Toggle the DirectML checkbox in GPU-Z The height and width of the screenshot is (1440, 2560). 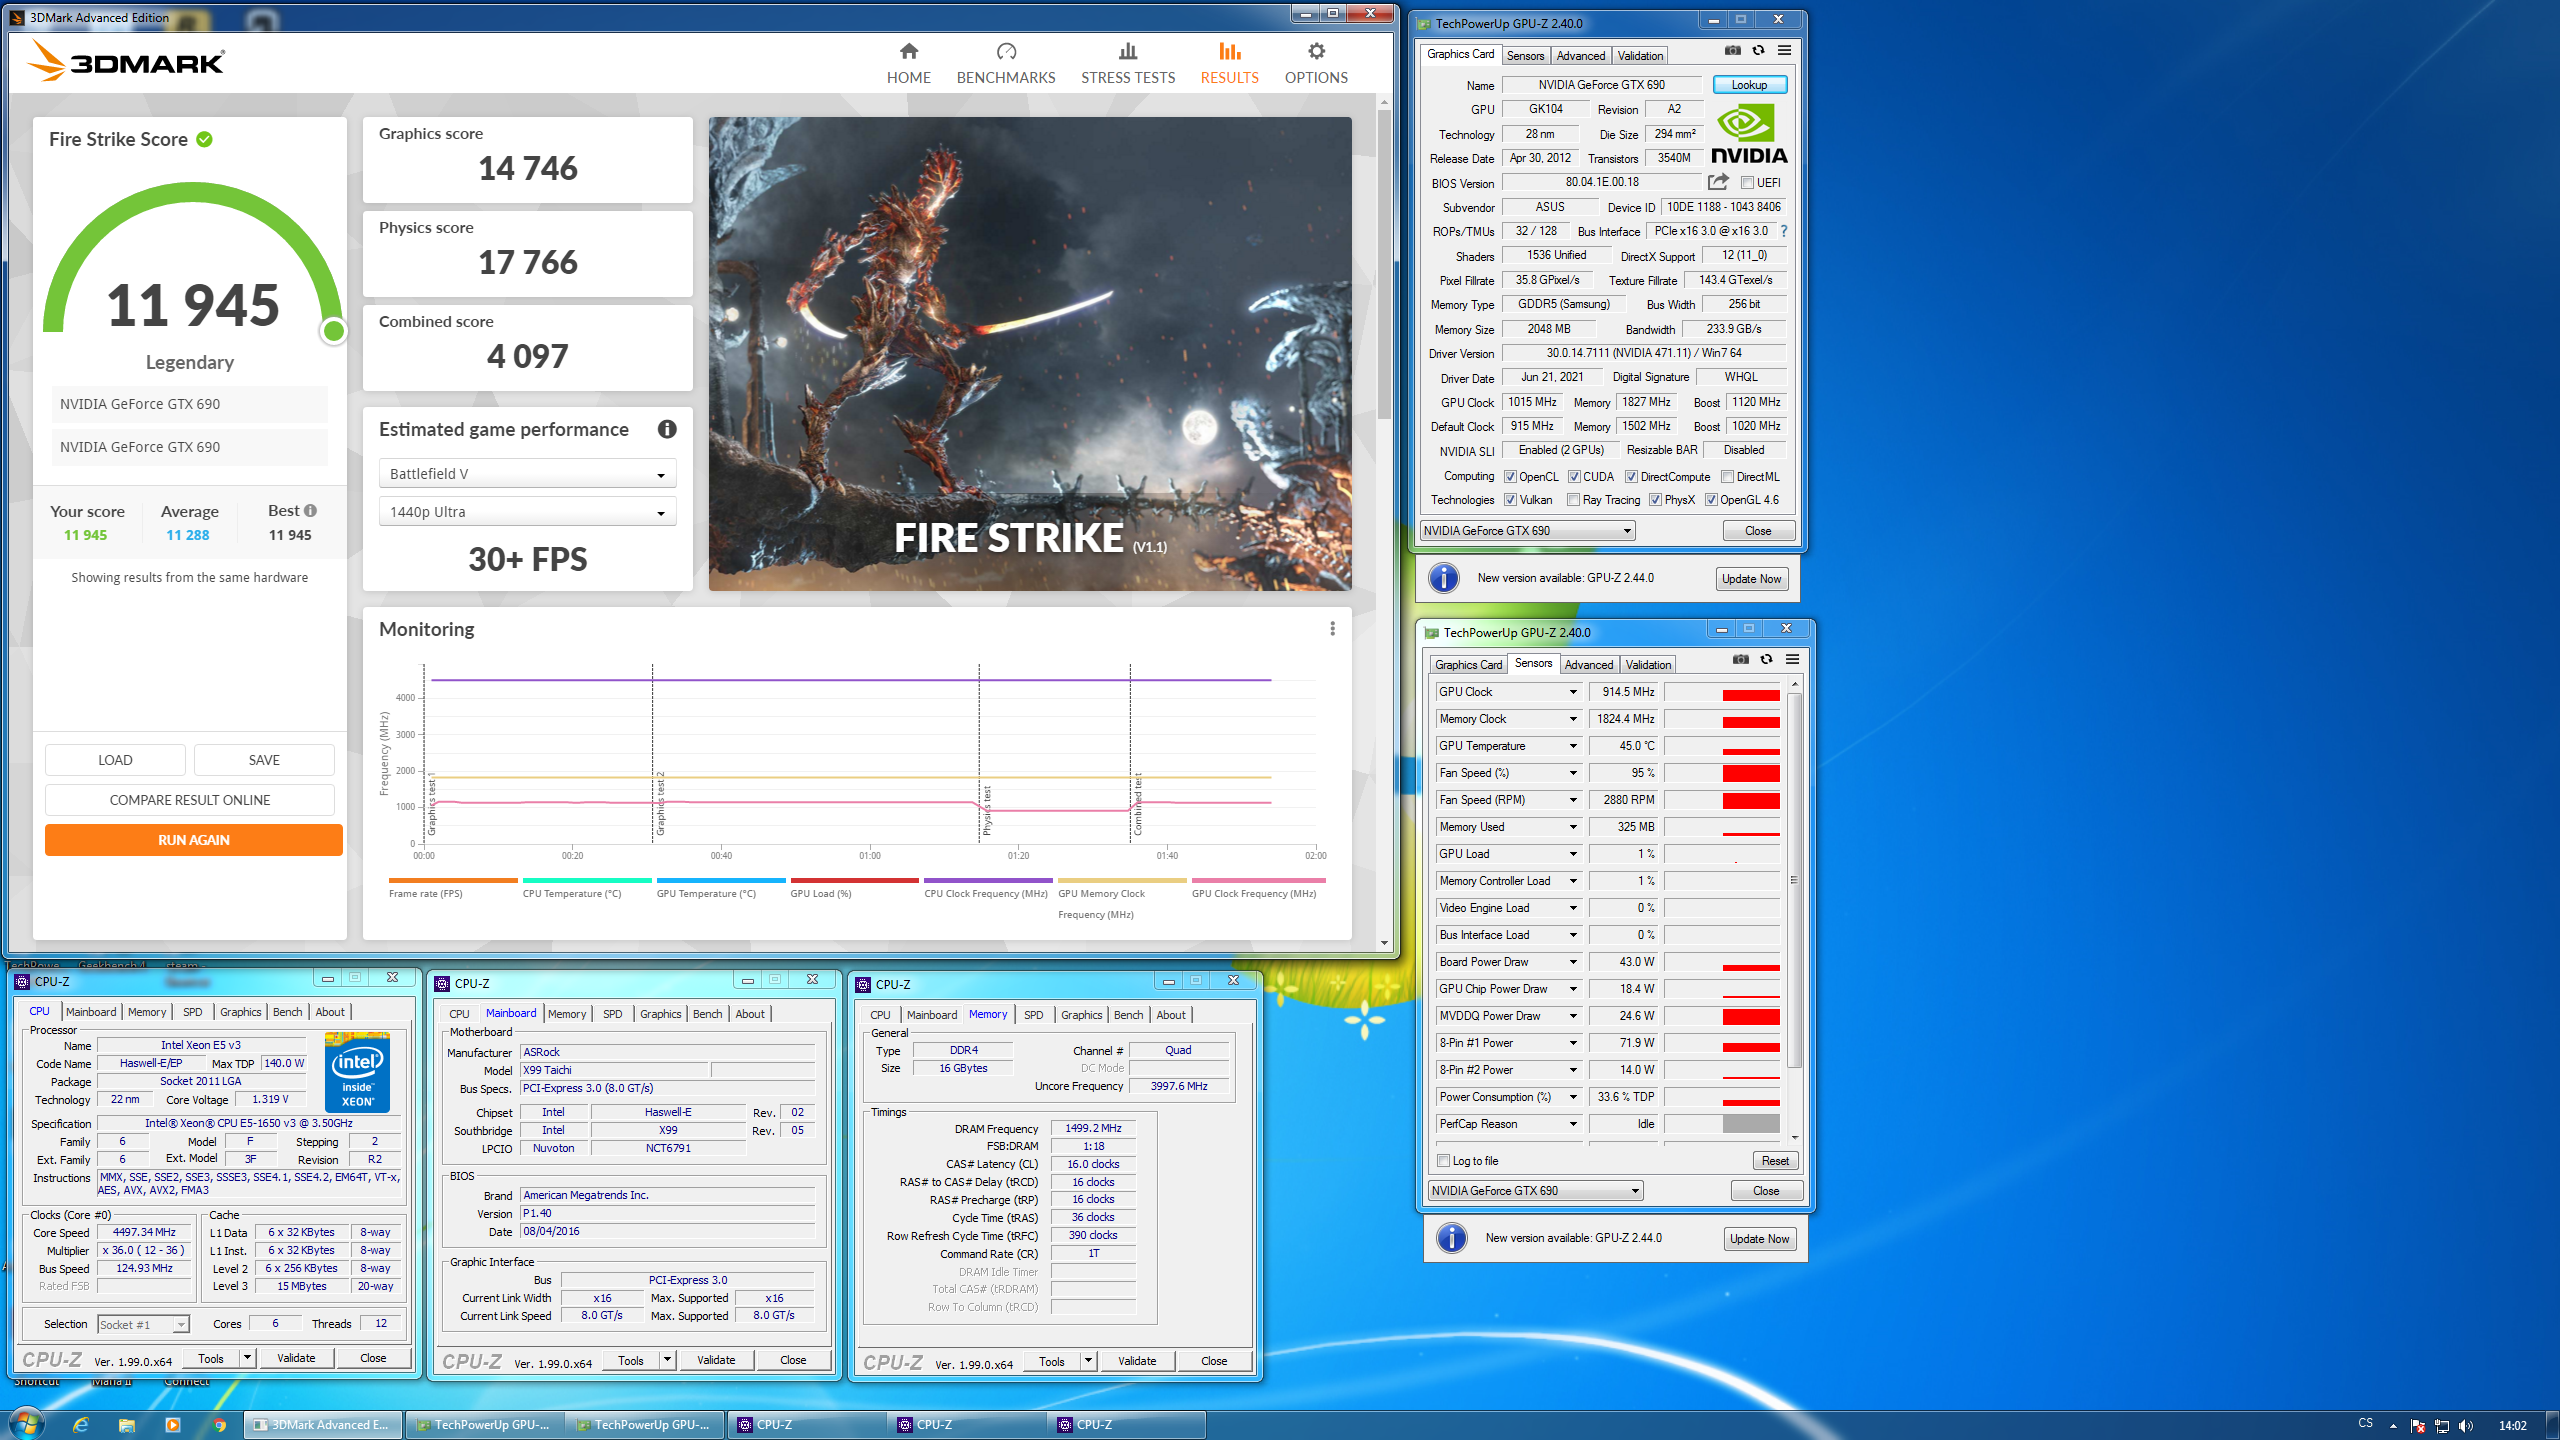click(1727, 477)
